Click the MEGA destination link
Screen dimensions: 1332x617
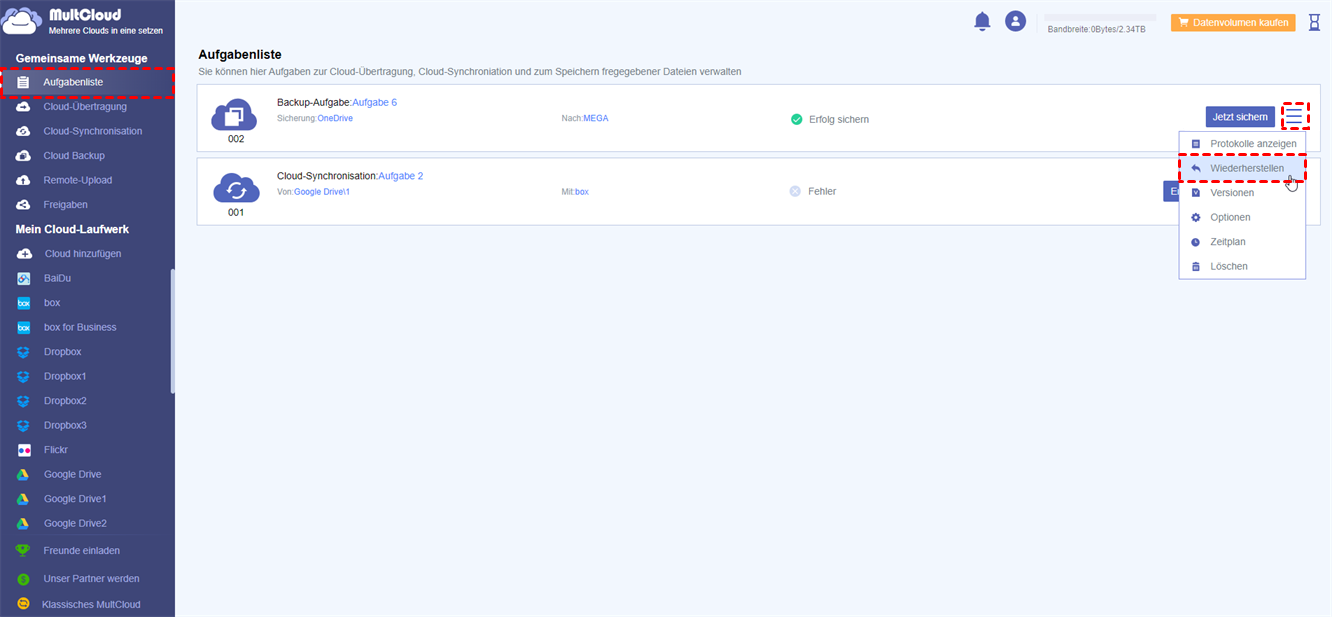coord(596,118)
